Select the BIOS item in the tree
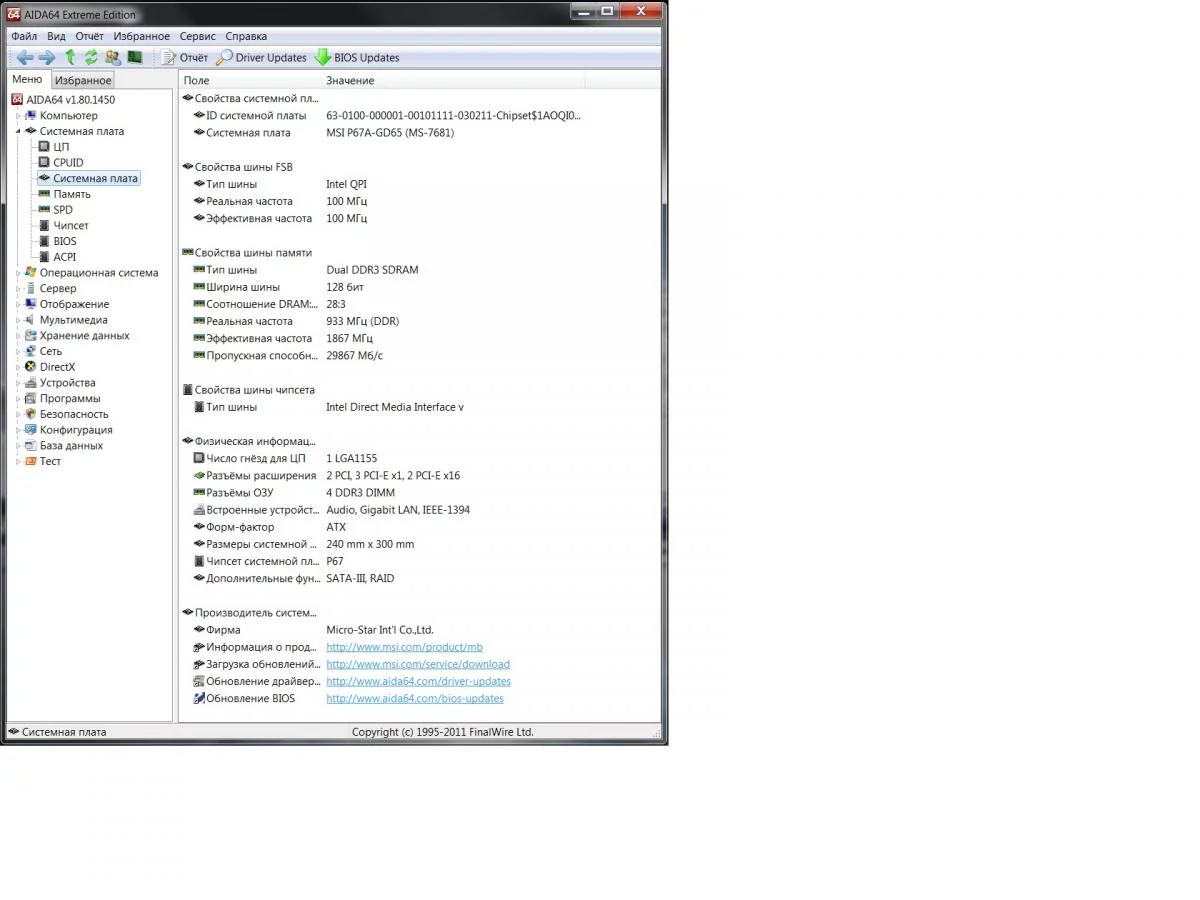1200x900 pixels. click(x=65, y=241)
